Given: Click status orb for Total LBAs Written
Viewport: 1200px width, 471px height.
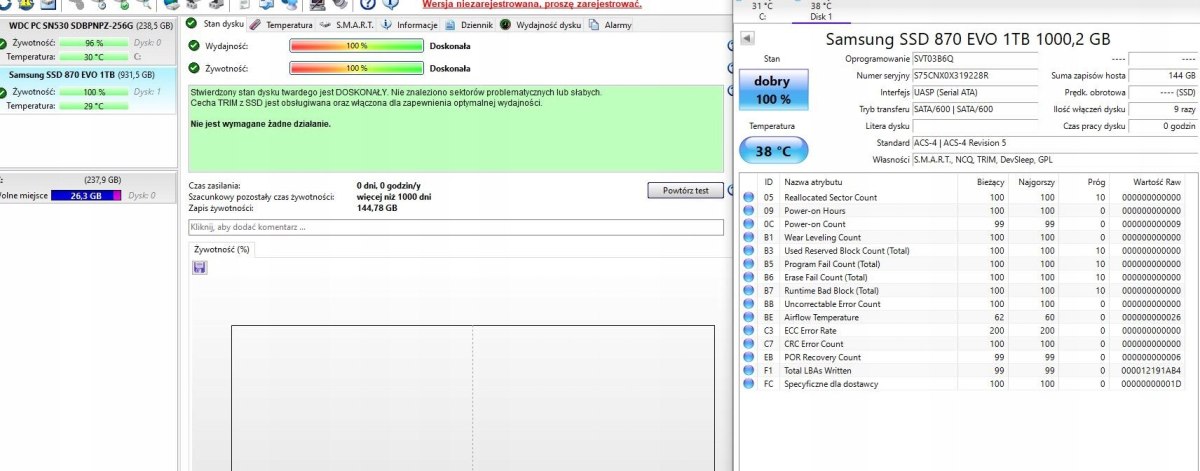Looking at the screenshot, I should tap(749, 370).
